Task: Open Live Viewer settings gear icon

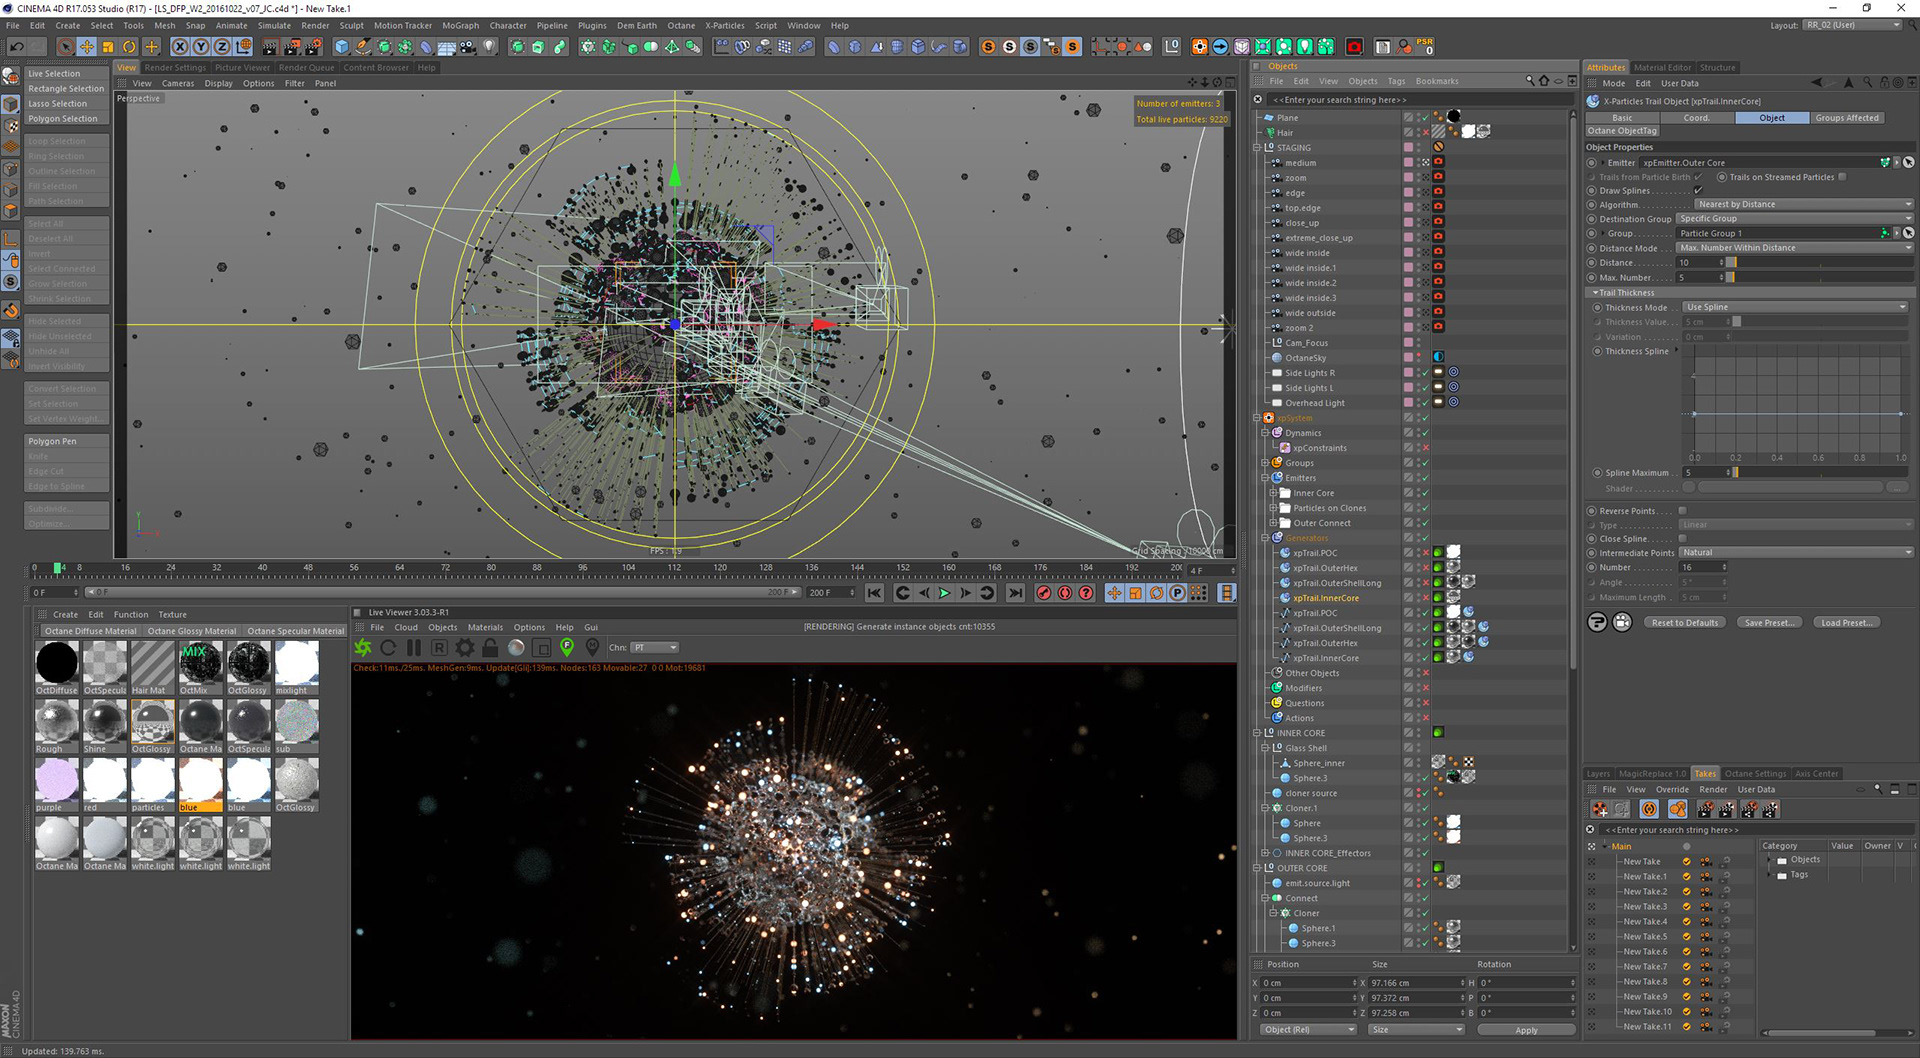Action: (x=465, y=648)
